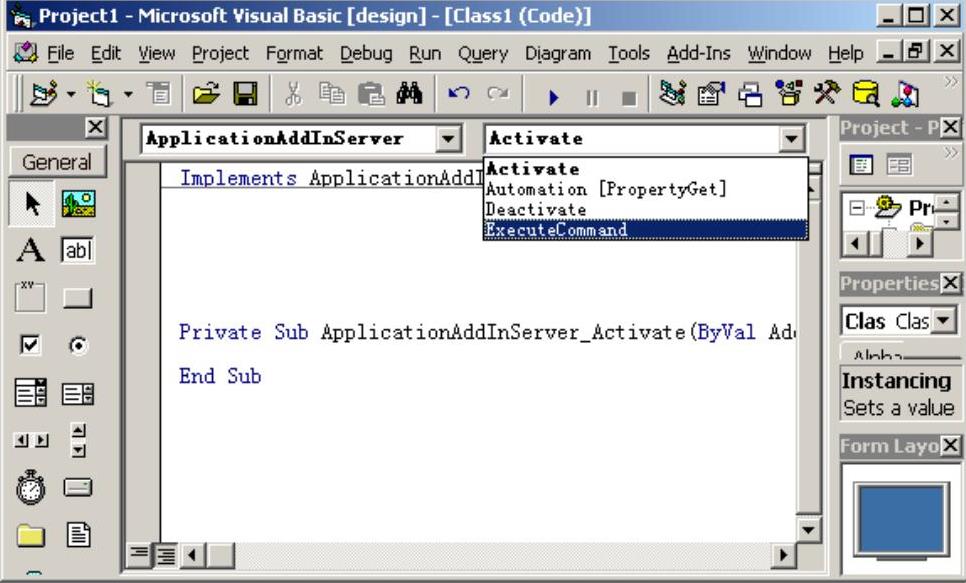Click View Code icon in Project panel
Viewport: 966px width, 583px height.
click(861, 165)
